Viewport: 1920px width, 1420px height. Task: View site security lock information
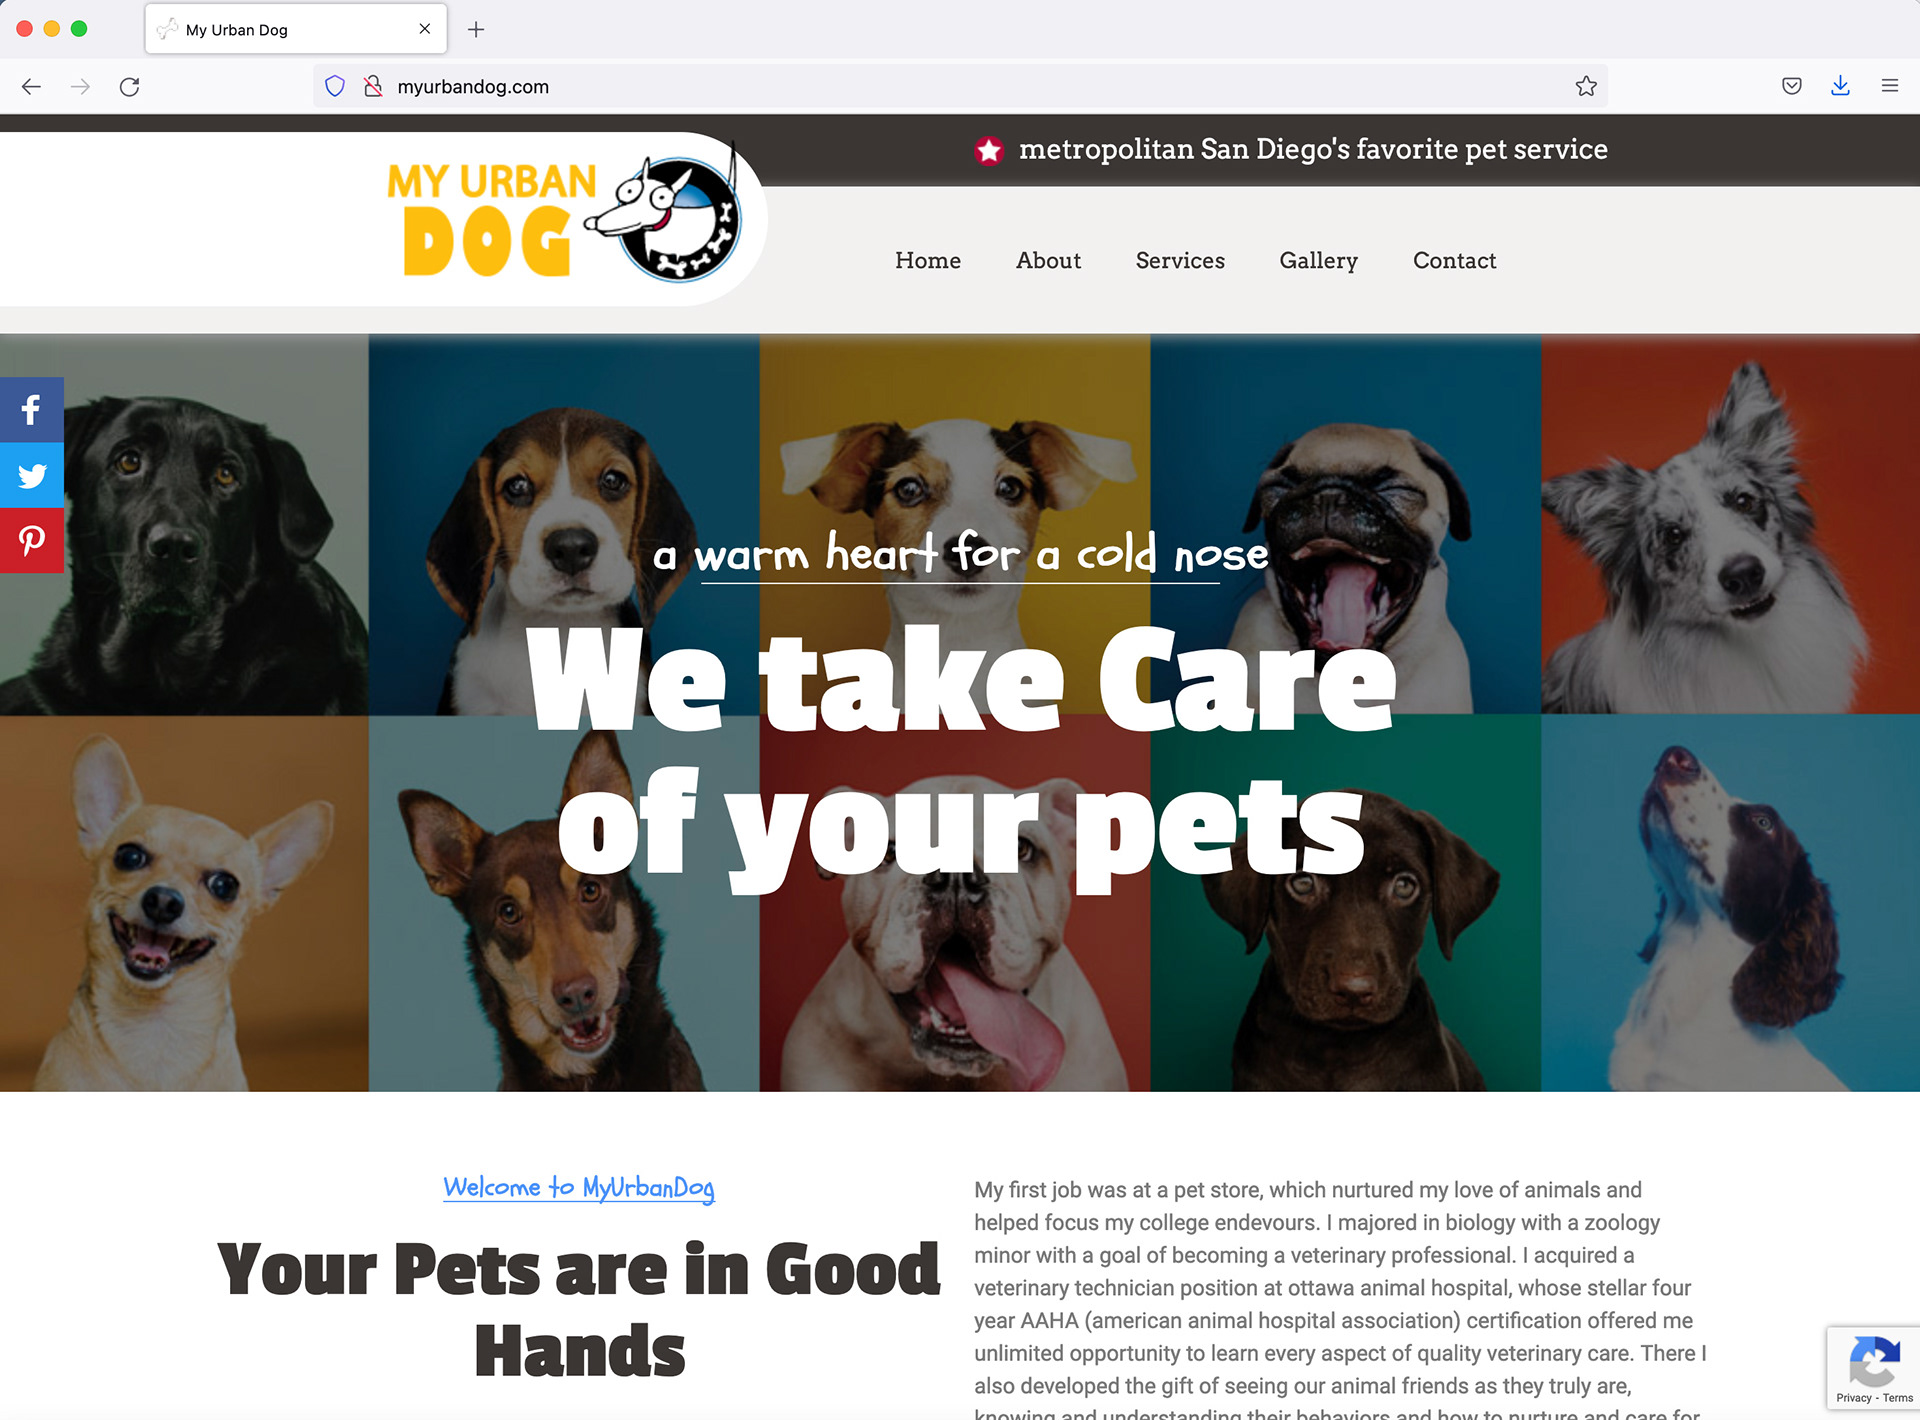(x=373, y=86)
